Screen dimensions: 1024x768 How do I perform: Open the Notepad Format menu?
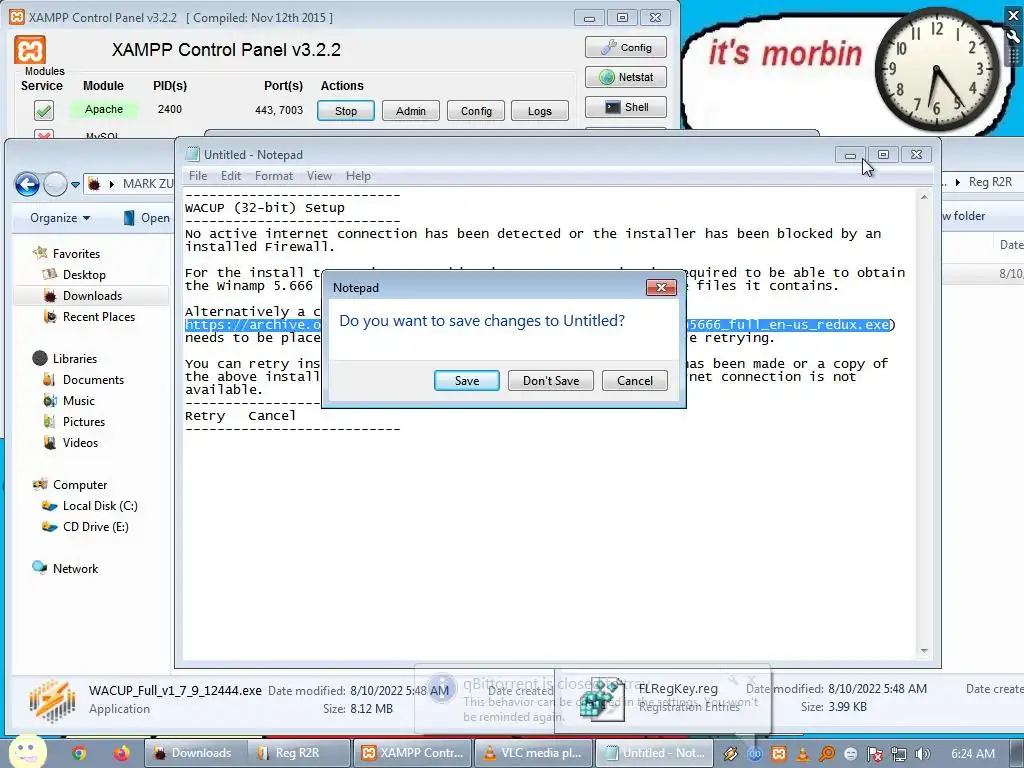coord(274,176)
